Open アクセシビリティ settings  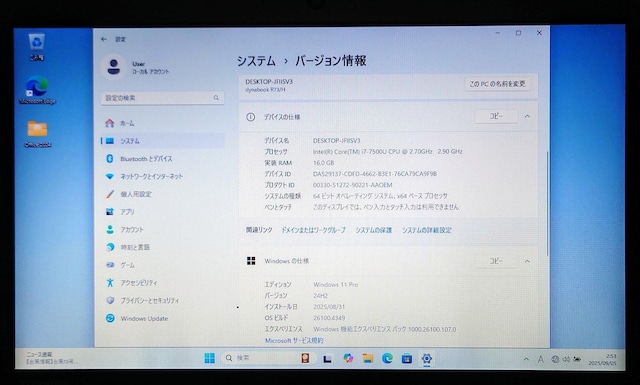point(162,283)
